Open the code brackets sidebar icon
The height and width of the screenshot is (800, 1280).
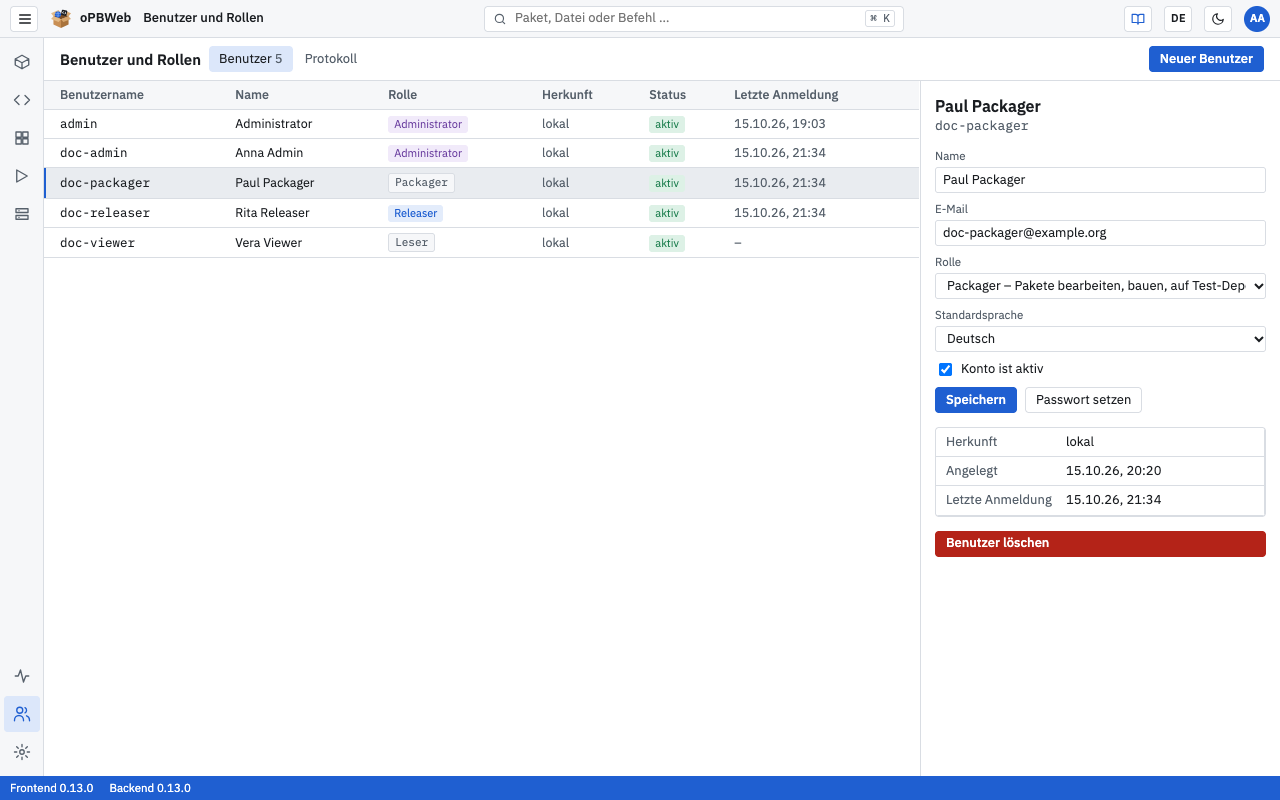click(x=22, y=100)
